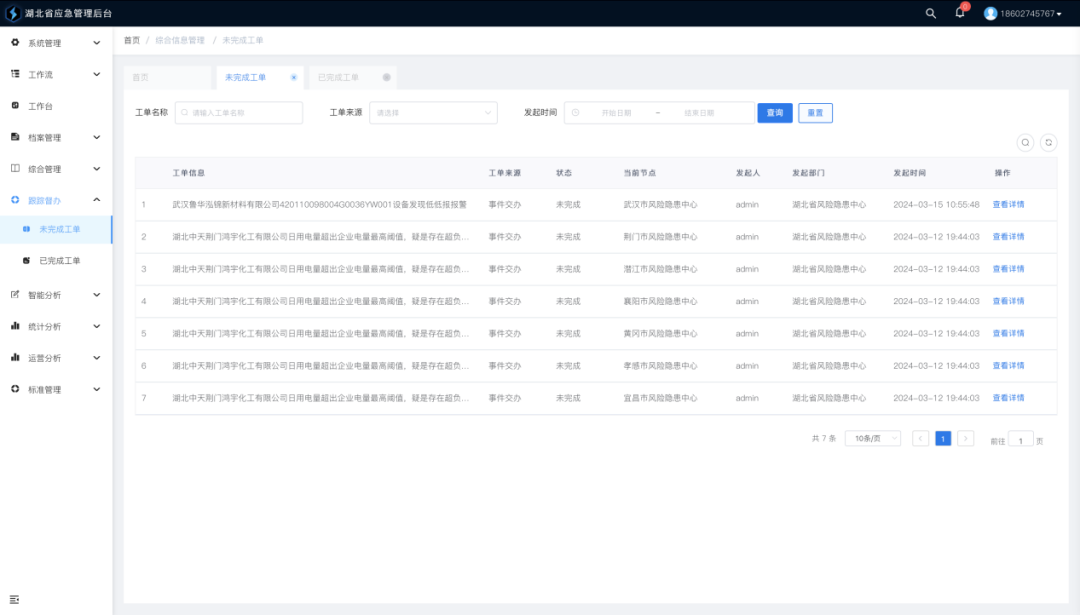Open the 工单来源 dropdown
This screenshot has width=1080, height=615.
tap(433, 113)
